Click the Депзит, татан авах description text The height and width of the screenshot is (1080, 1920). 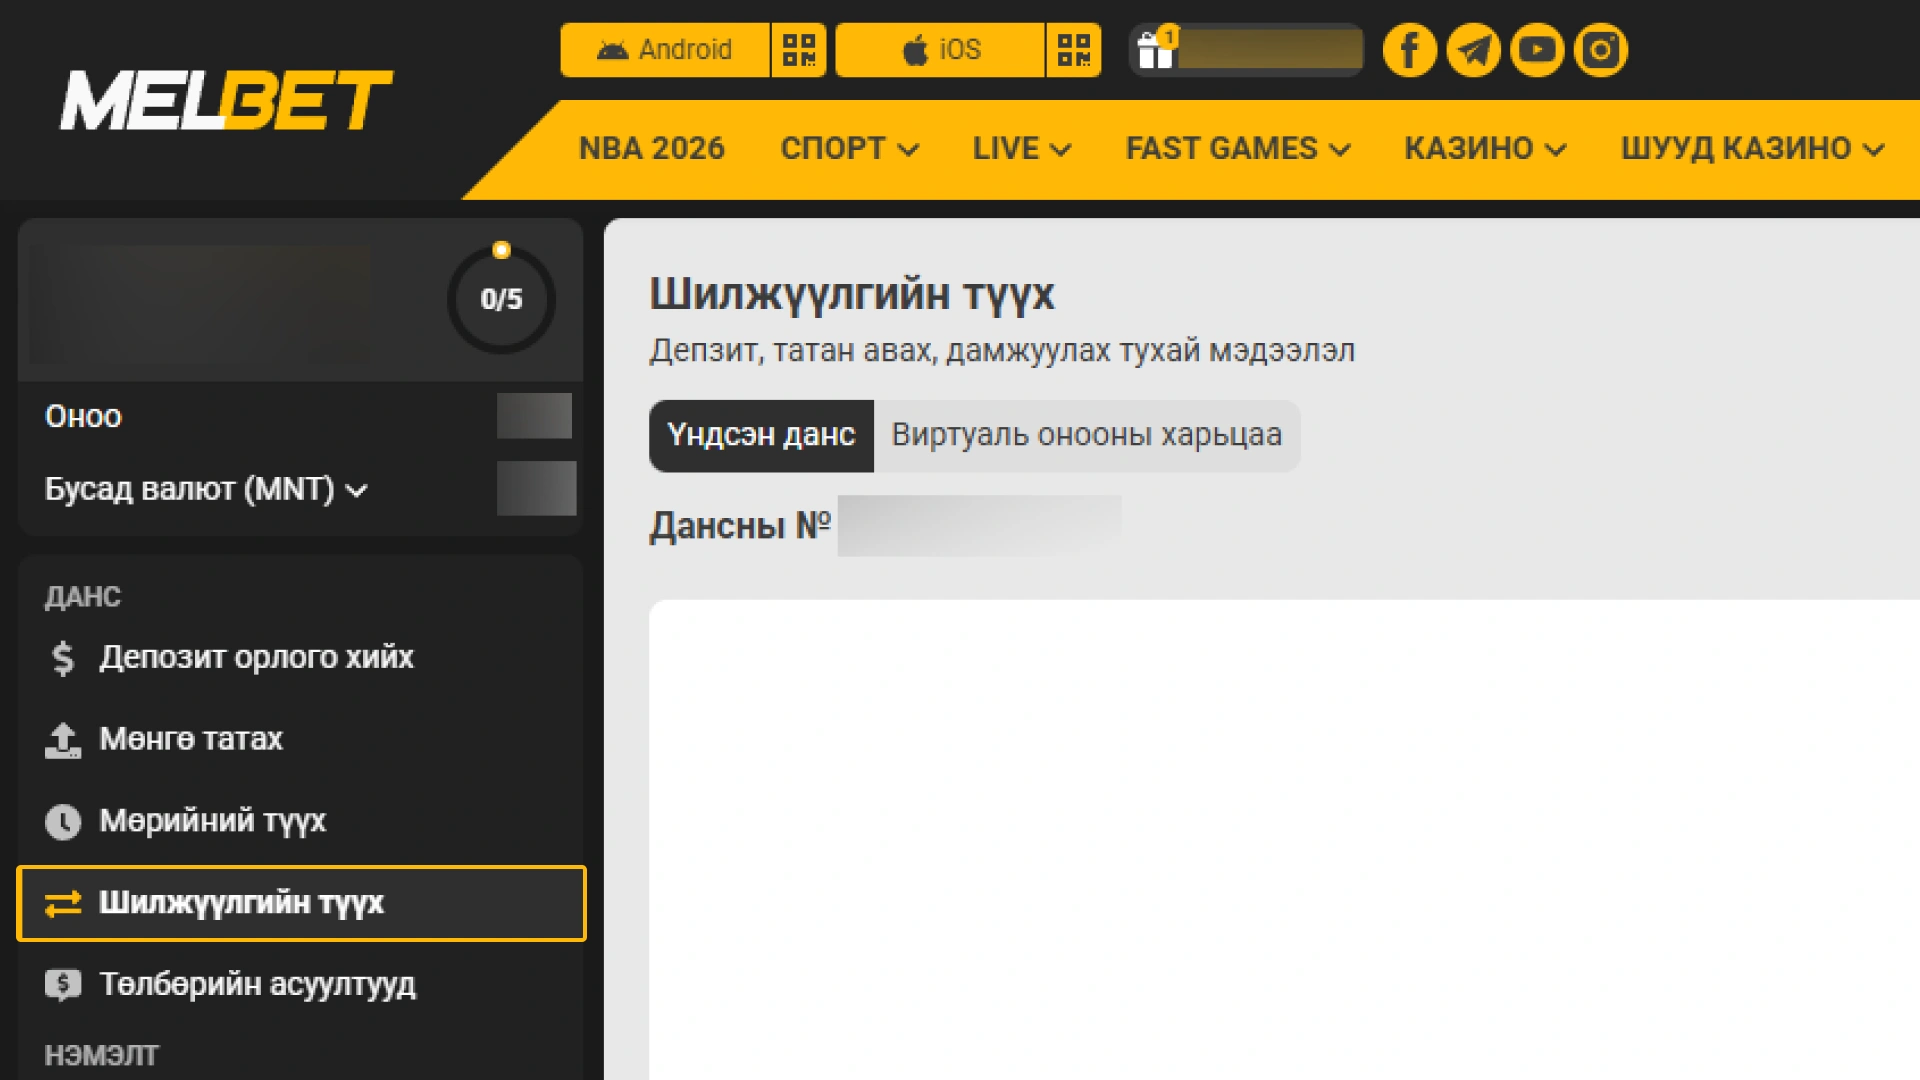pos(1002,351)
